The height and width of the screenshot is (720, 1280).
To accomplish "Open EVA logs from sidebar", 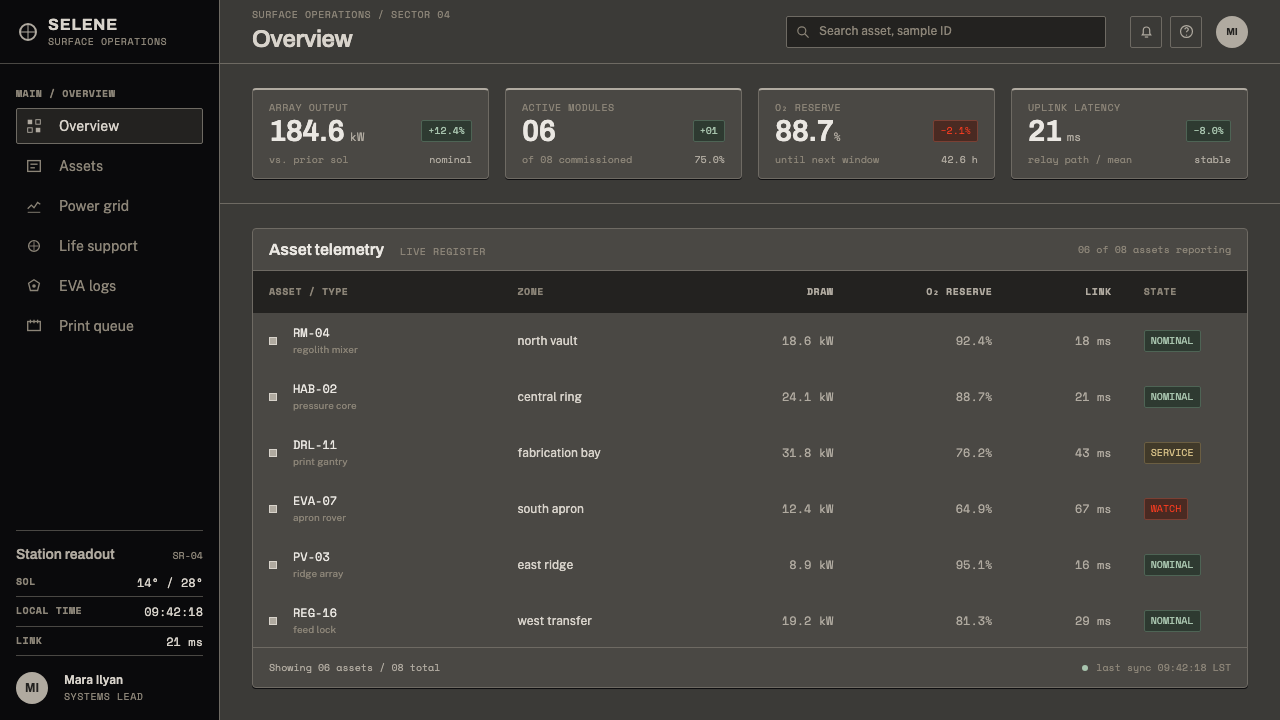I will [109, 286].
